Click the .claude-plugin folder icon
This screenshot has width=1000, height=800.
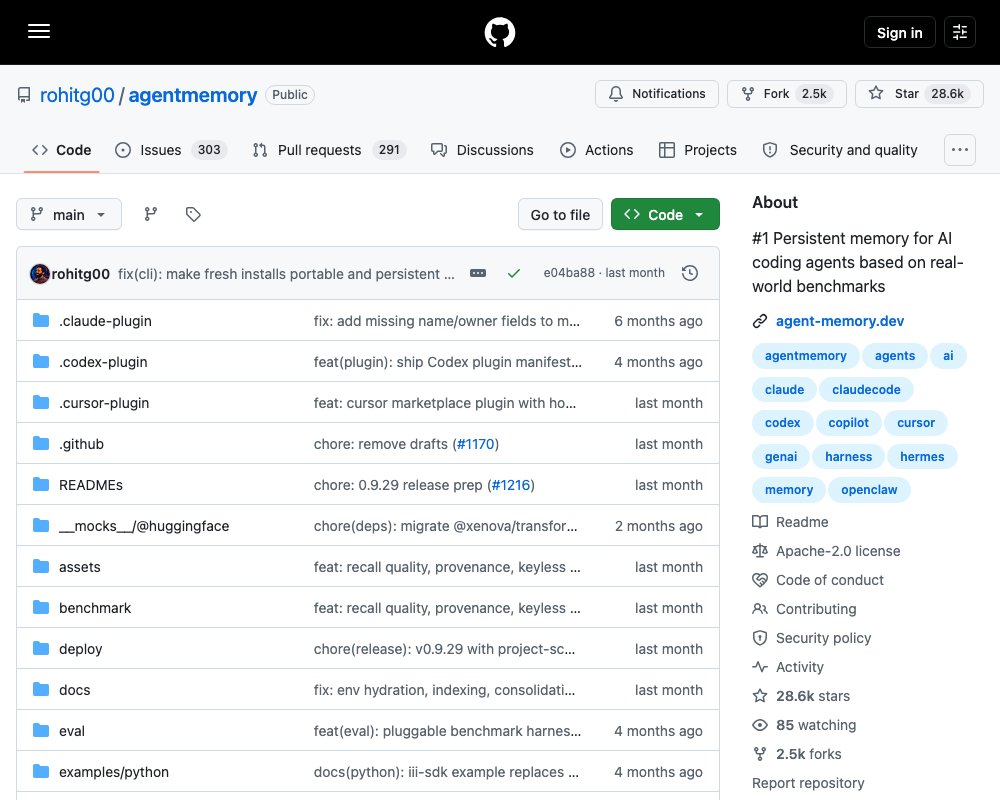tap(41, 320)
